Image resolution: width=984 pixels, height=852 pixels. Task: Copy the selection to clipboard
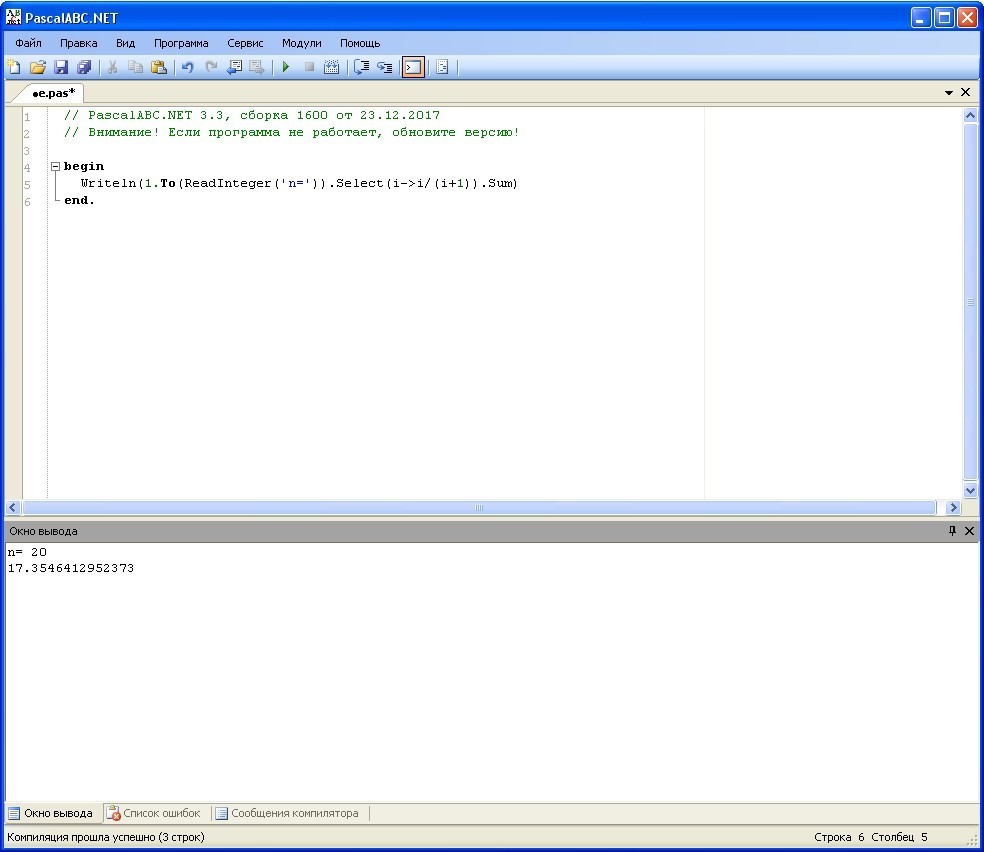pos(135,67)
